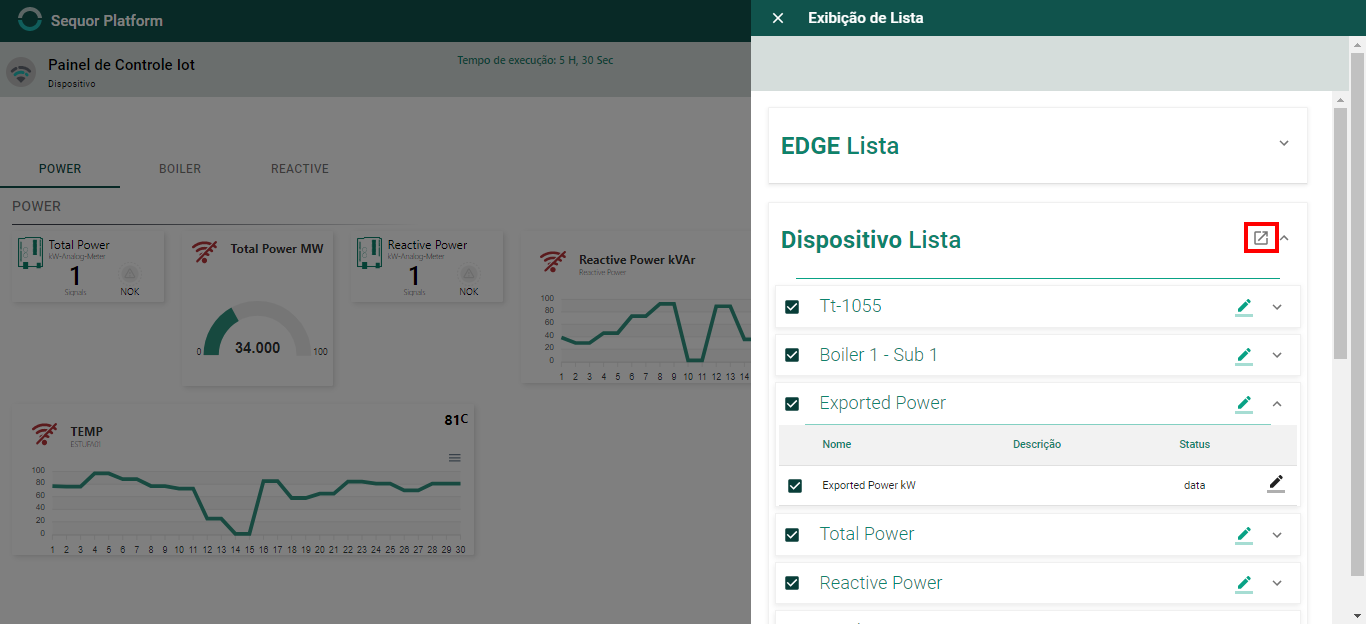Expand the Boiler 1 - Sub 1 row
The image size is (1366, 624).
[1277, 355]
